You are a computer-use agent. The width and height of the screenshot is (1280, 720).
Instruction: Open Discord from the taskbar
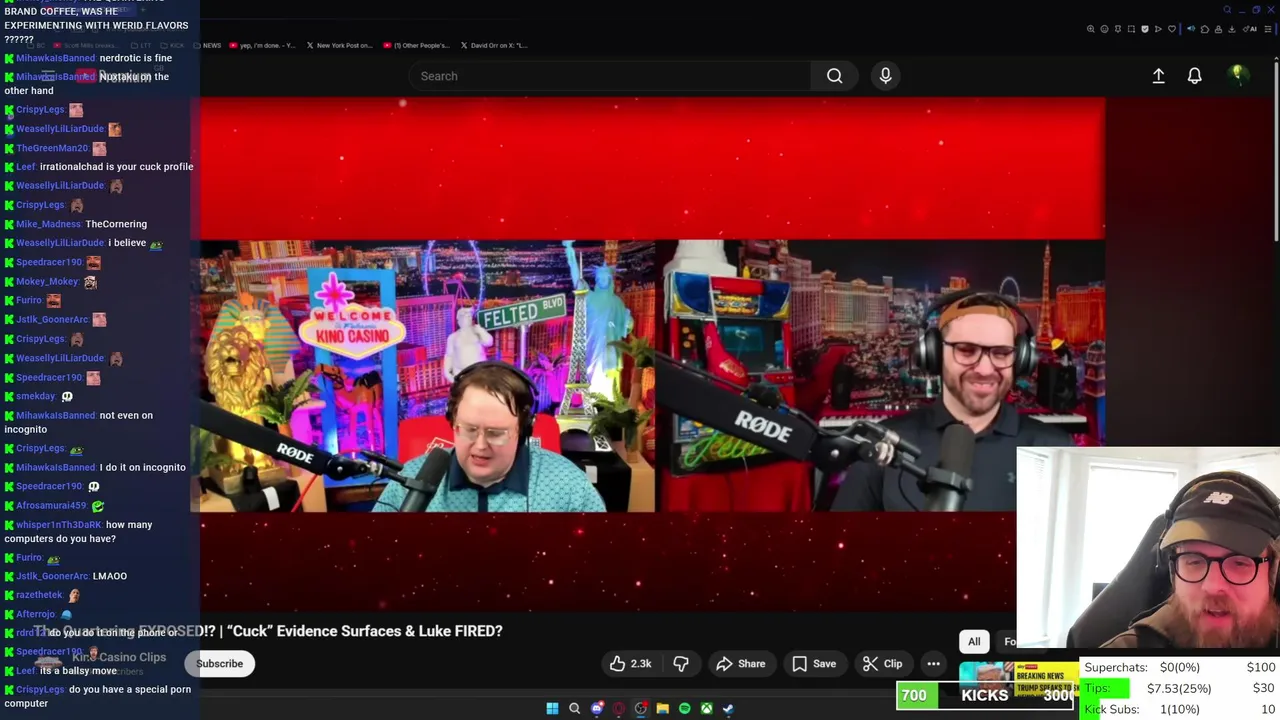pos(597,709)
